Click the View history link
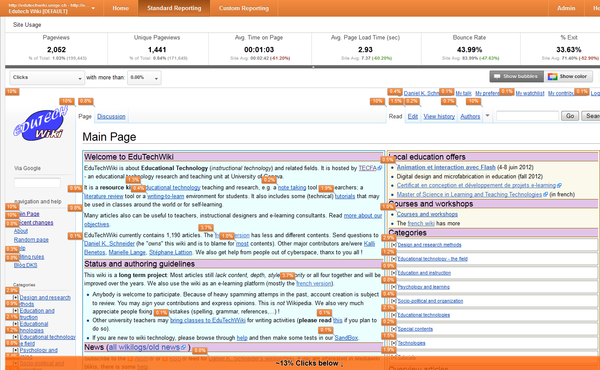600x370 pixels. pyautogui.click(x=439, y=116)
